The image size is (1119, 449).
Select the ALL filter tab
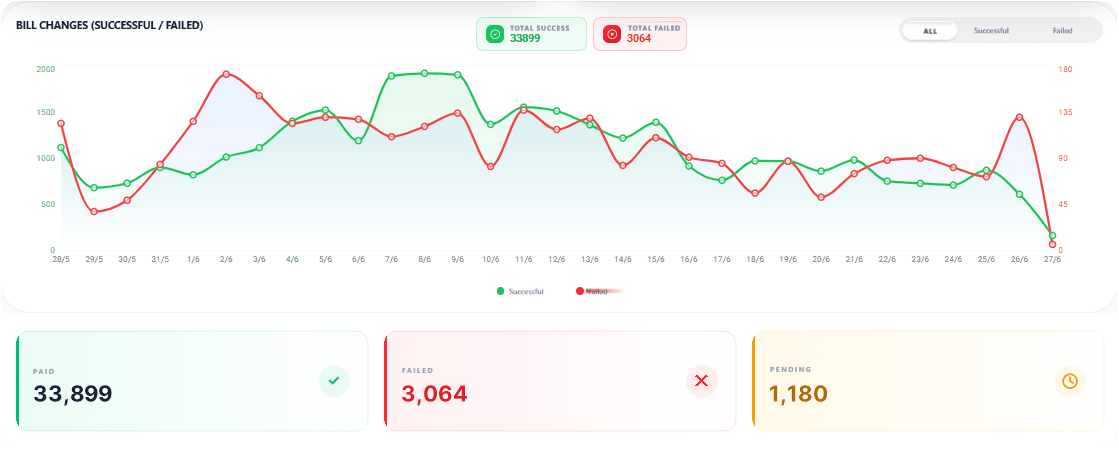click(x=929, y=31)
